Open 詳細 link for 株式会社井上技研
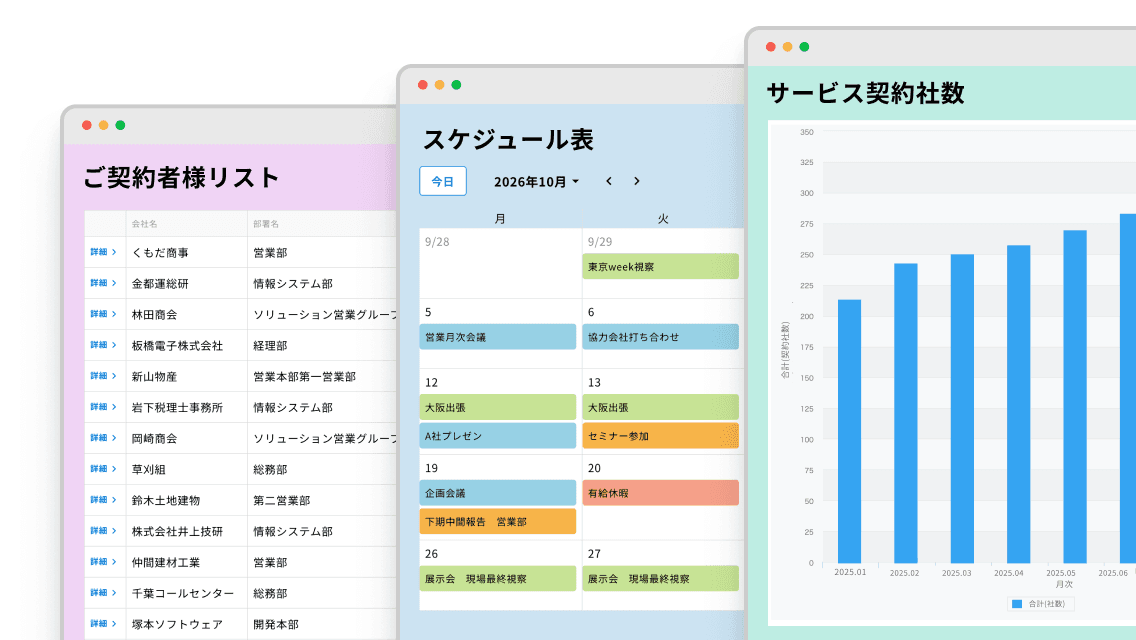 [x=103, y=531]
